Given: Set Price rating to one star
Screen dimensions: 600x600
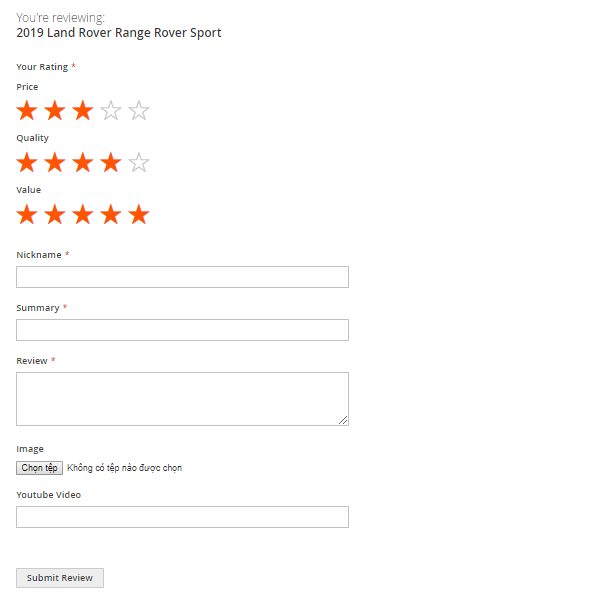Looking at the screenshot, I should tap(27, 111).
